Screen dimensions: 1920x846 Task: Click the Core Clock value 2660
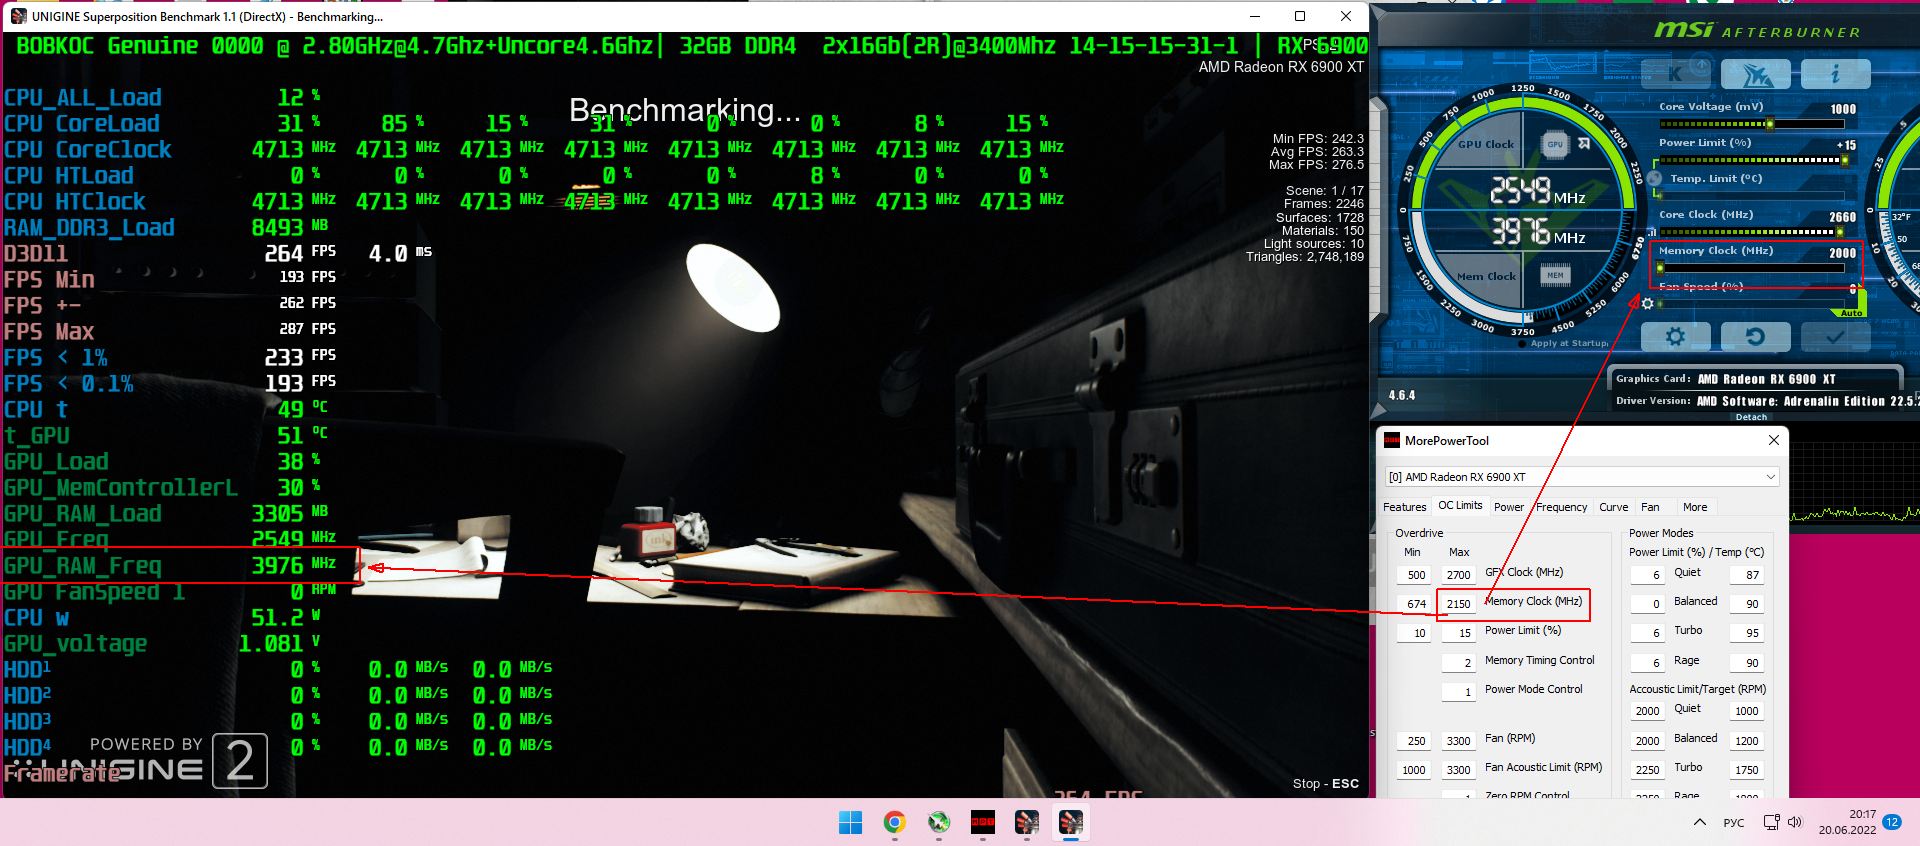click(x=1842, y=216)
